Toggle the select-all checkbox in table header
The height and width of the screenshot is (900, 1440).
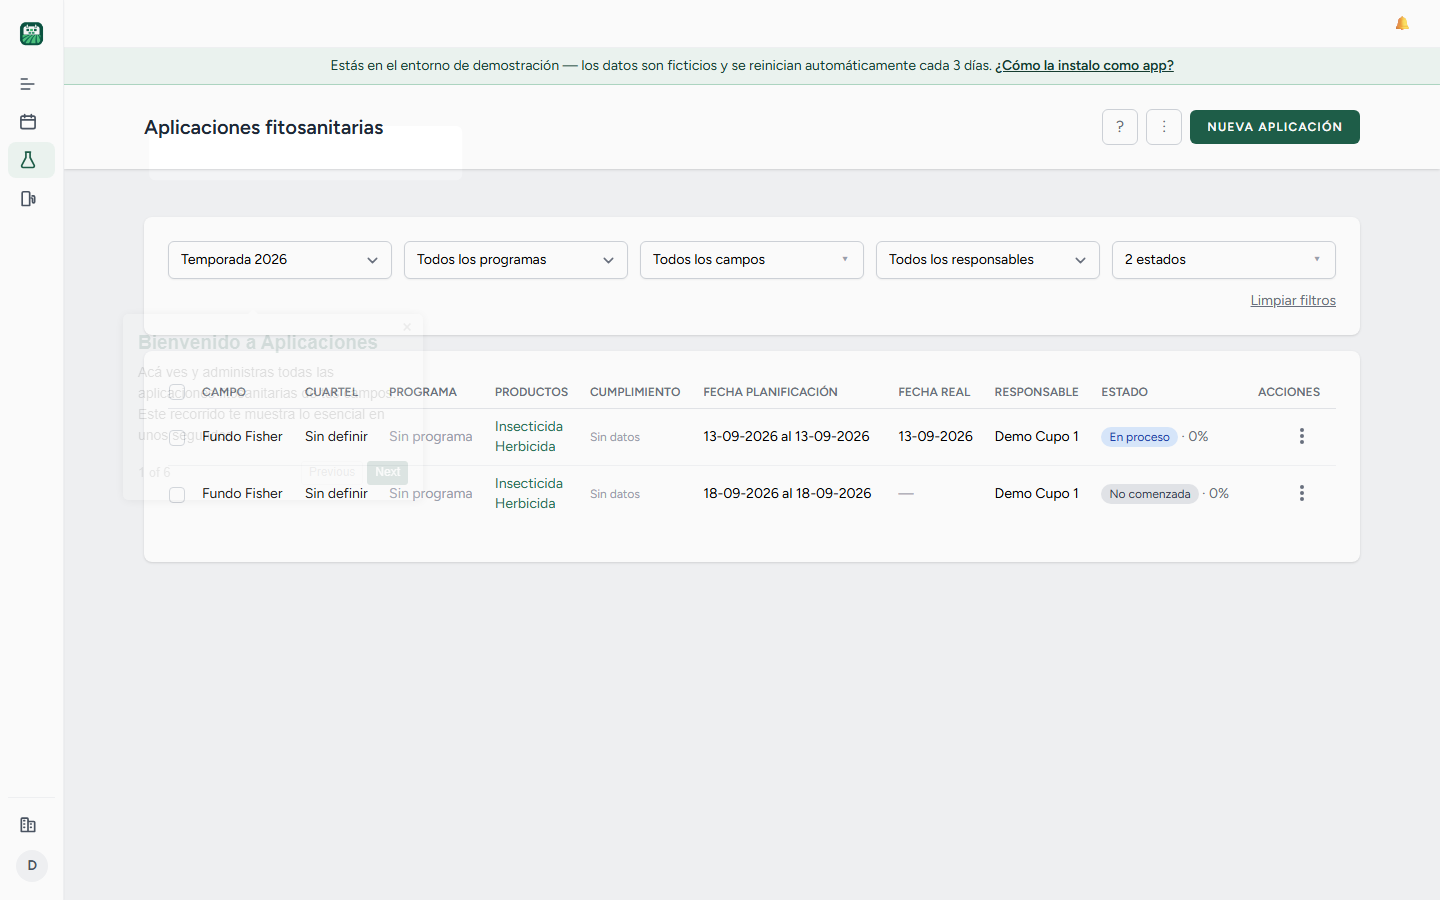(177, 392)
